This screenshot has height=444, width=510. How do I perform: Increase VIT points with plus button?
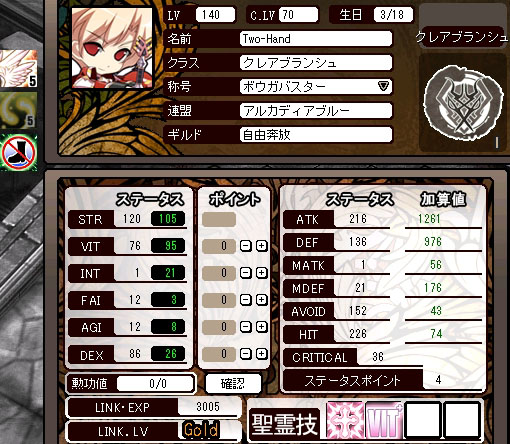pyautogui.click(x=262, y=246)
